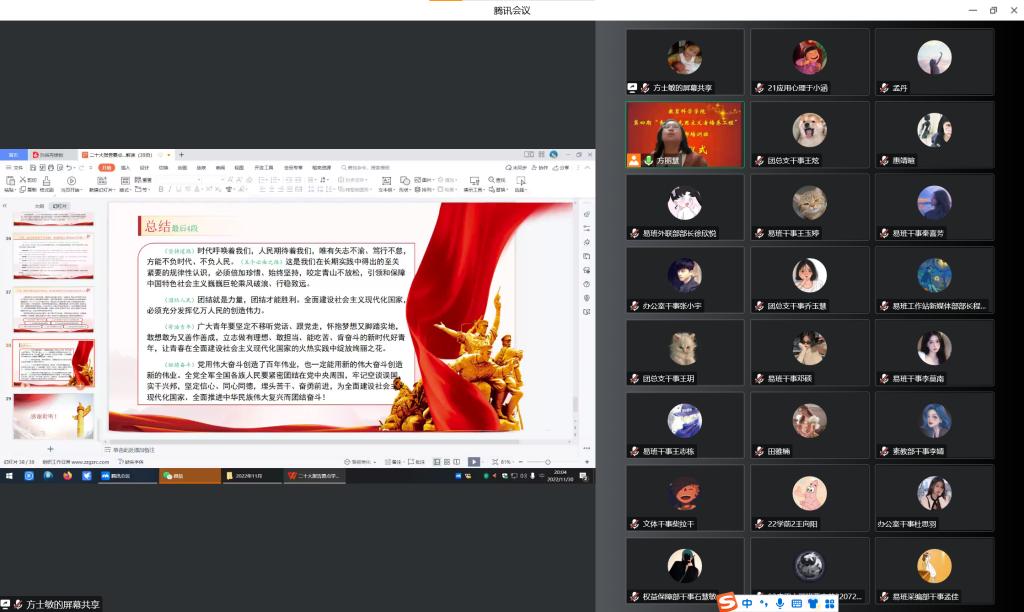This screenshot has width=1024, height=612.
Task: Click the new tab plus button
Action: click(181, 155)
